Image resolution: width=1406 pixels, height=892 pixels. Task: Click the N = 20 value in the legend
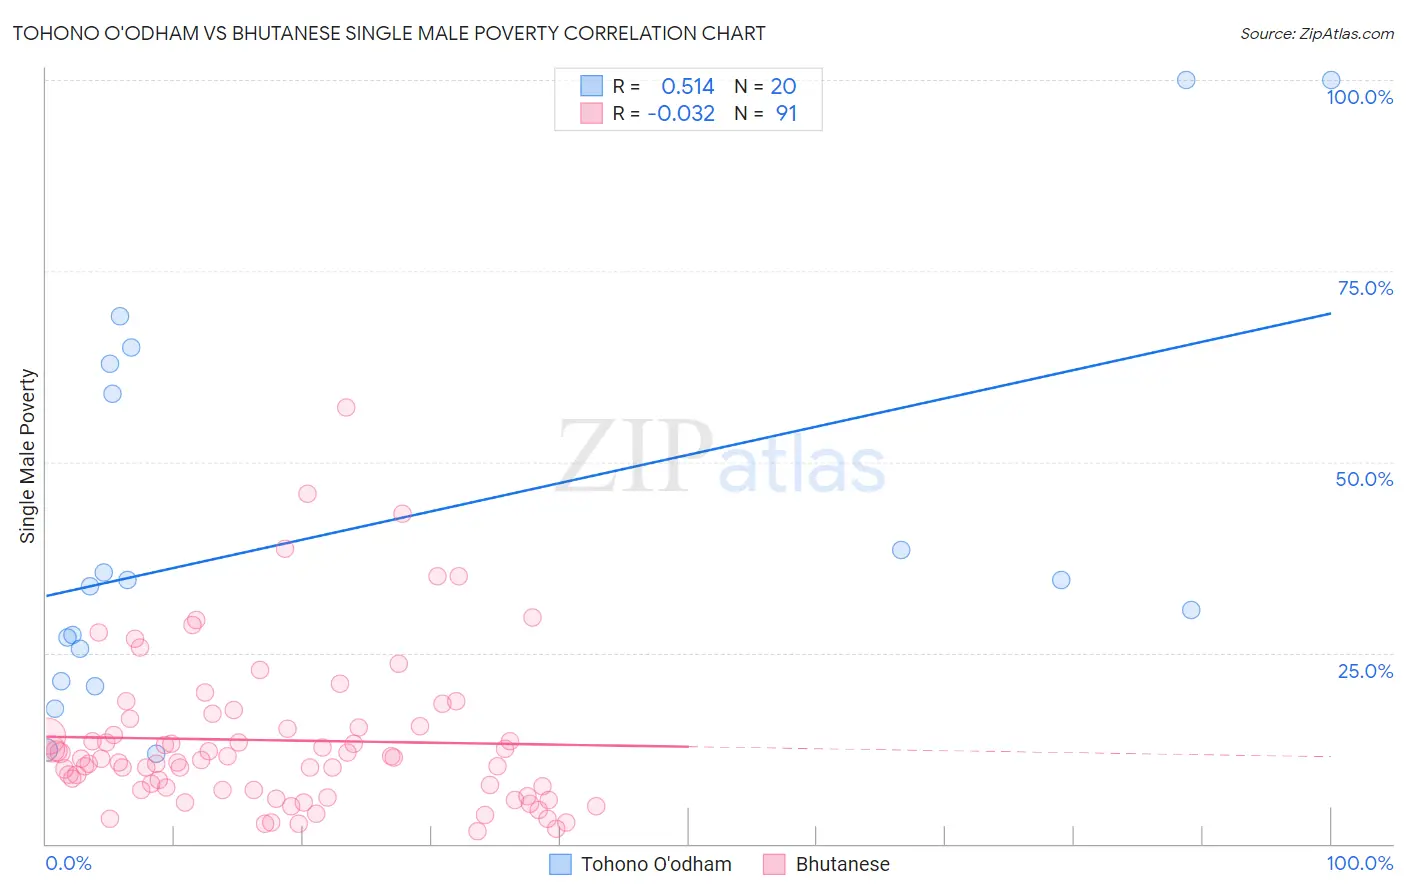765,86
